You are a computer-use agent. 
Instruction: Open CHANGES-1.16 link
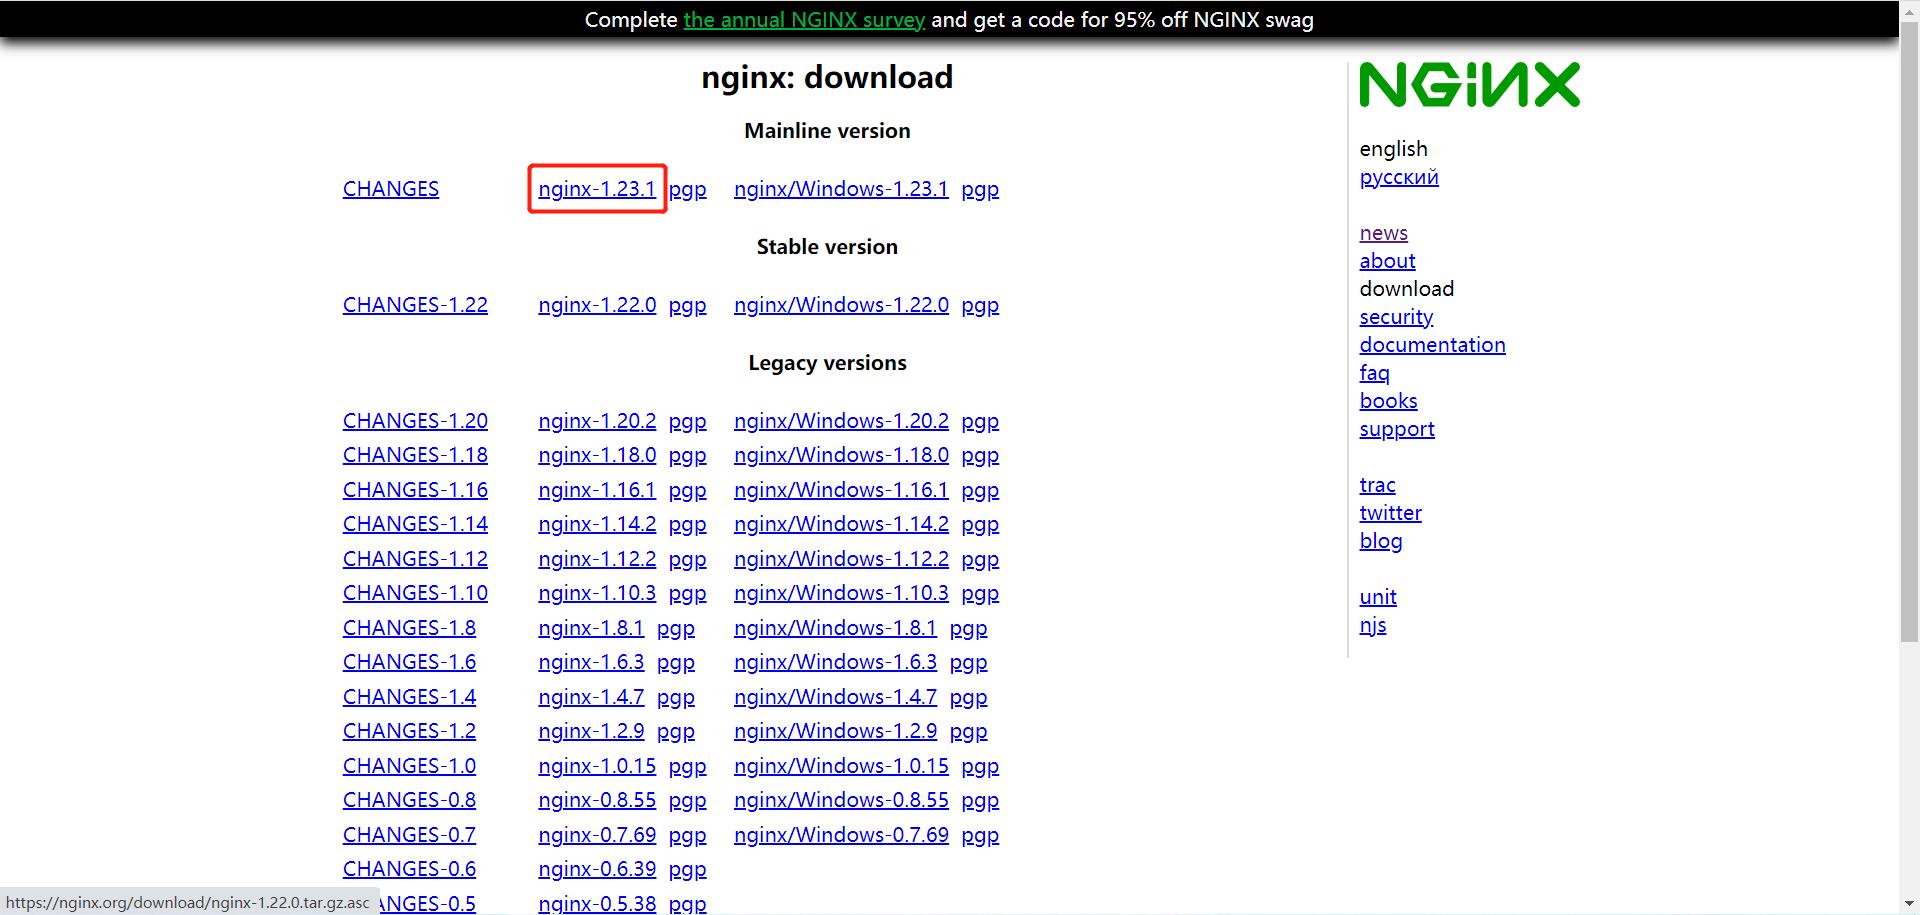pos(415,490)
